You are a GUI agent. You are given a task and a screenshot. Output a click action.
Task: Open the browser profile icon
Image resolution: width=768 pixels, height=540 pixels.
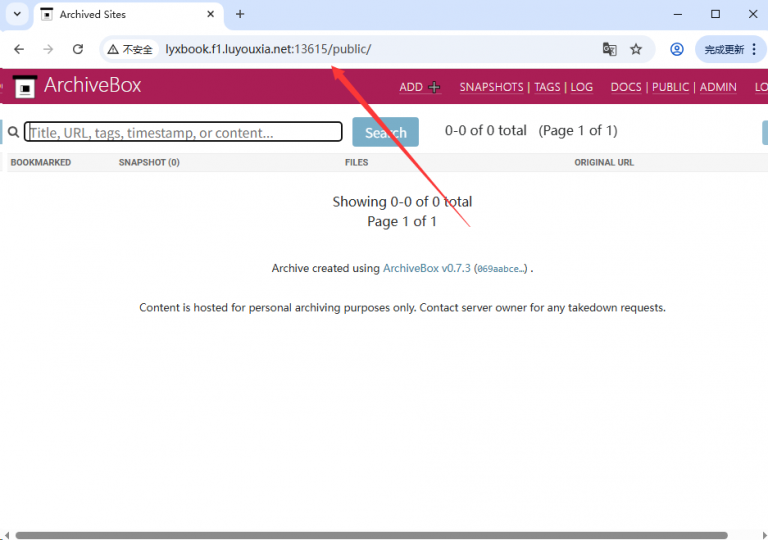(x=677, y=49)
